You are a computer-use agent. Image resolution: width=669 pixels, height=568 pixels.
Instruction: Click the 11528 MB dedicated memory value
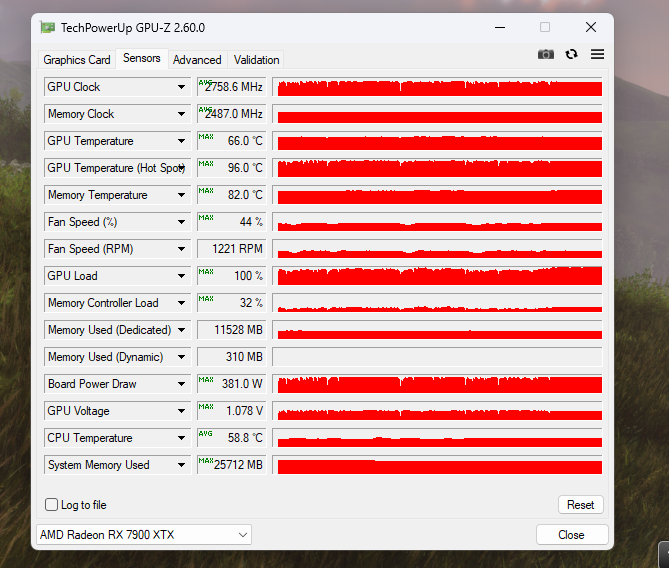click(232, 330)
